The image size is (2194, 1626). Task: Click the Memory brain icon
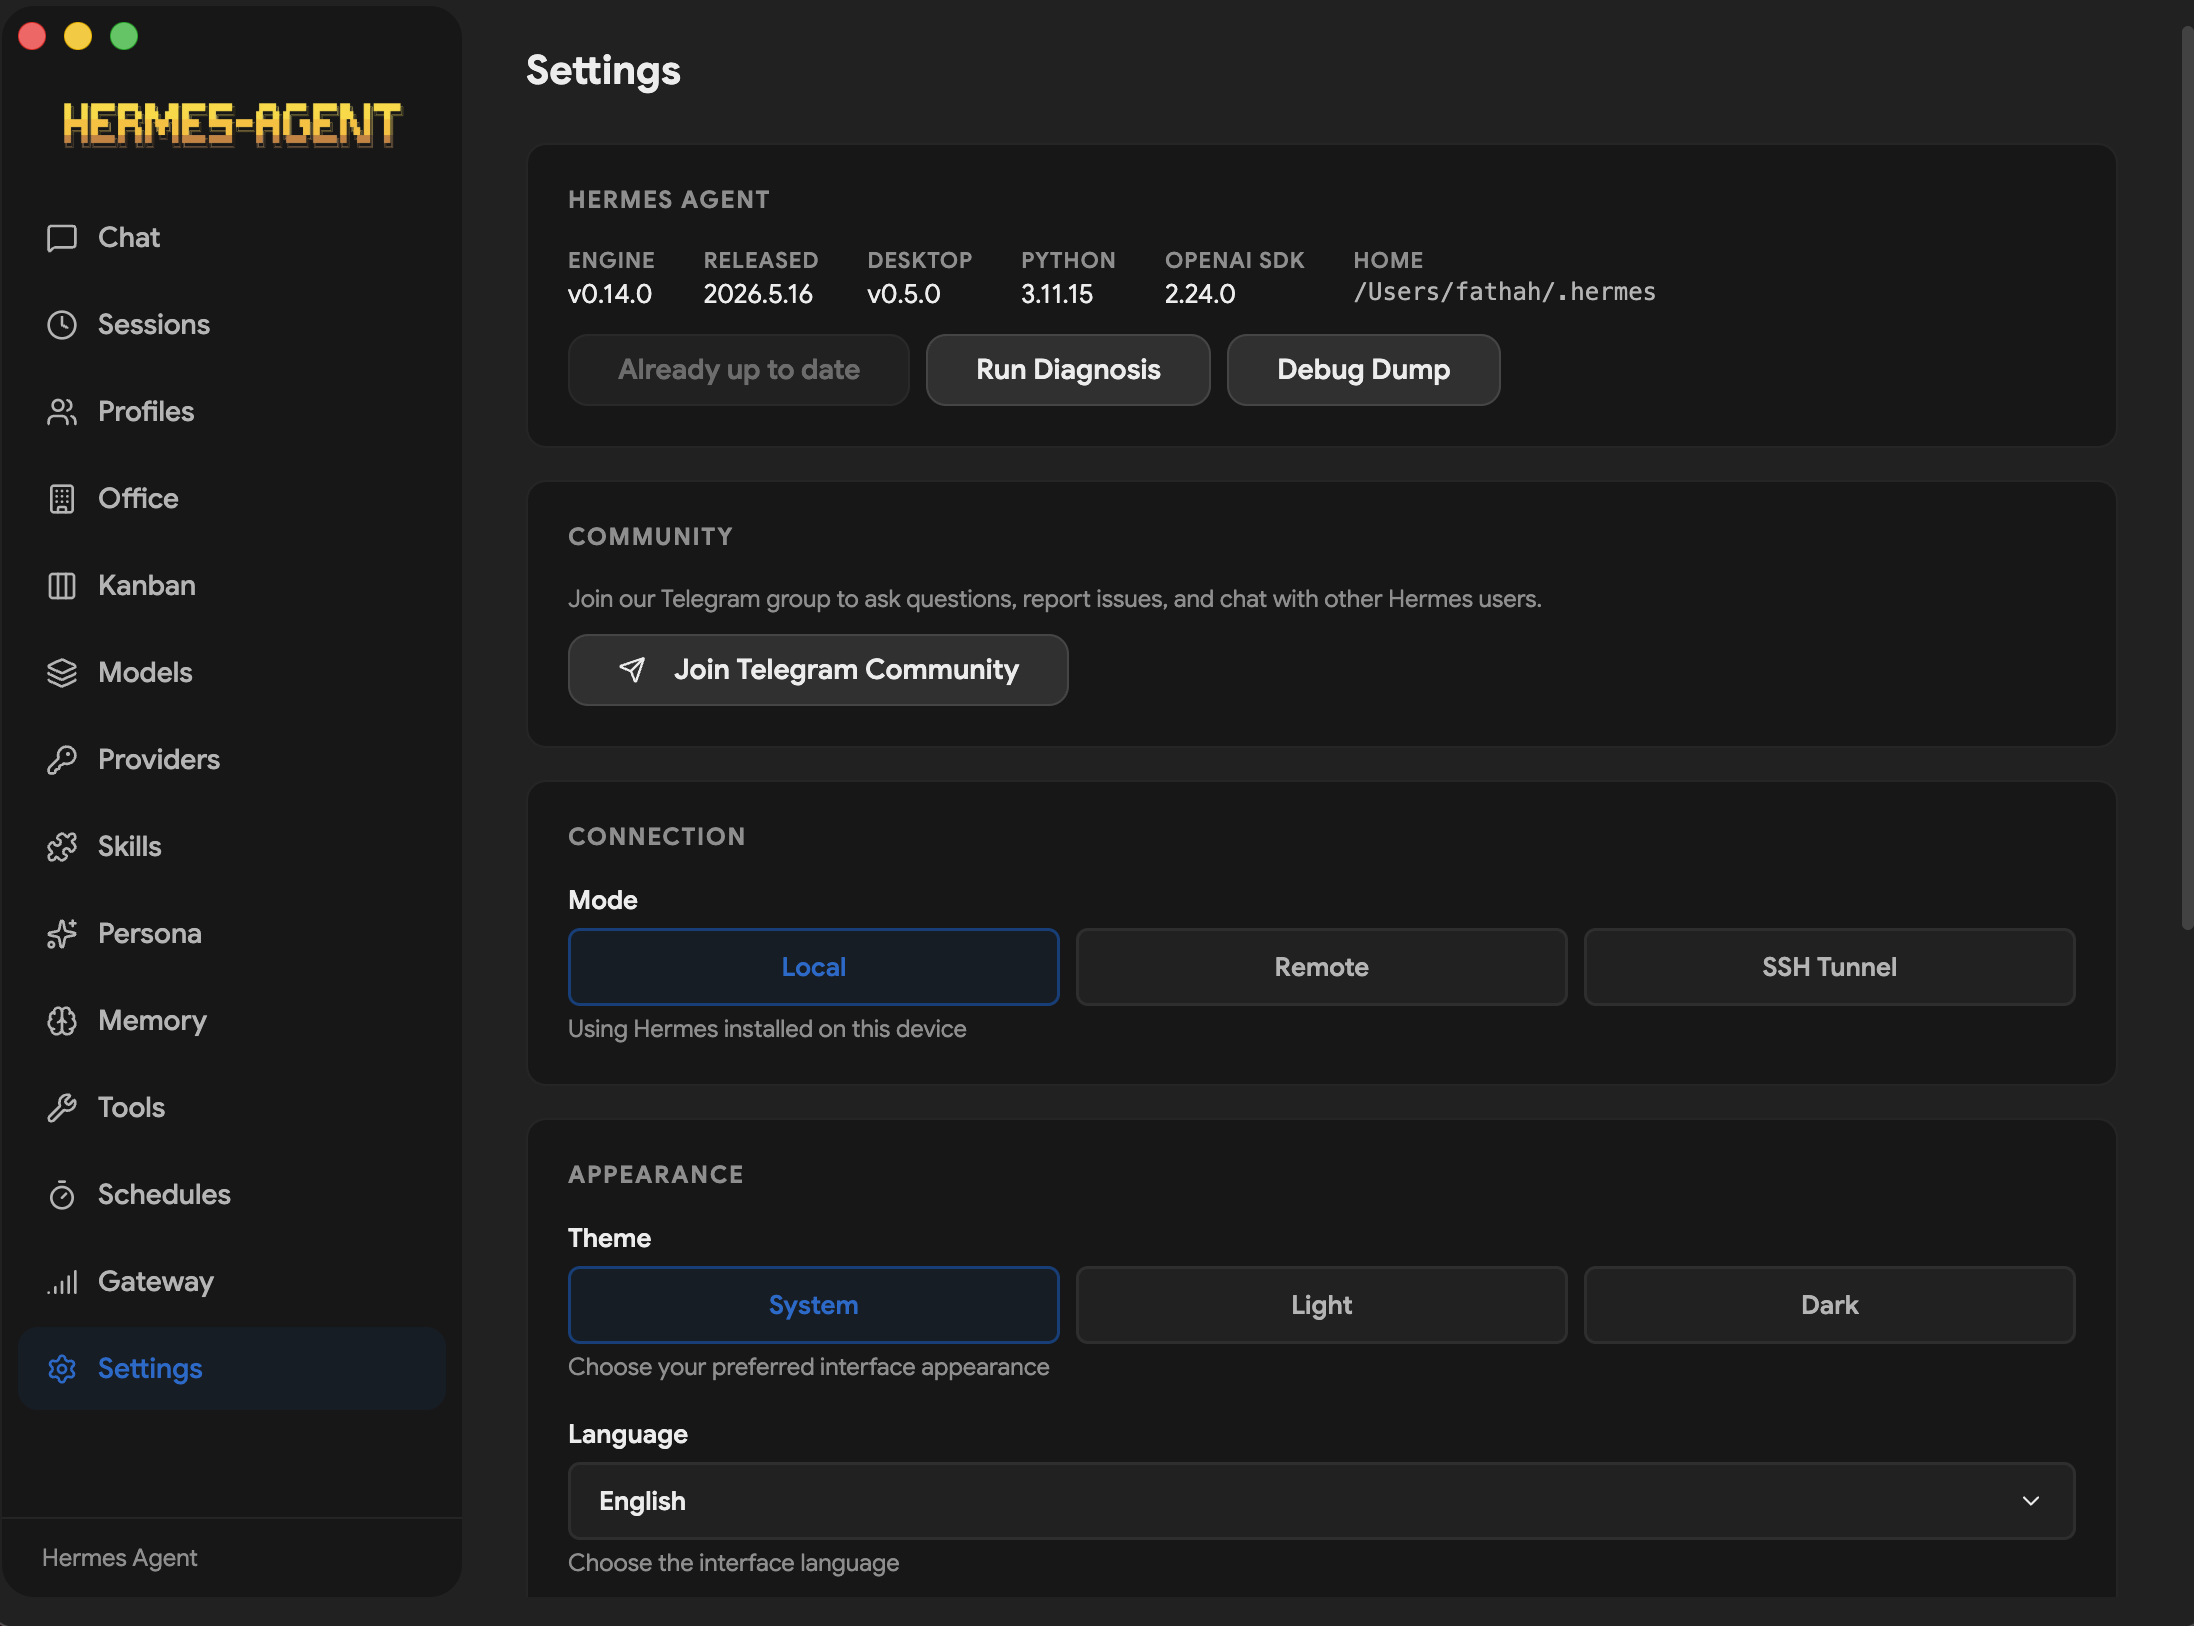(62, 1021)
